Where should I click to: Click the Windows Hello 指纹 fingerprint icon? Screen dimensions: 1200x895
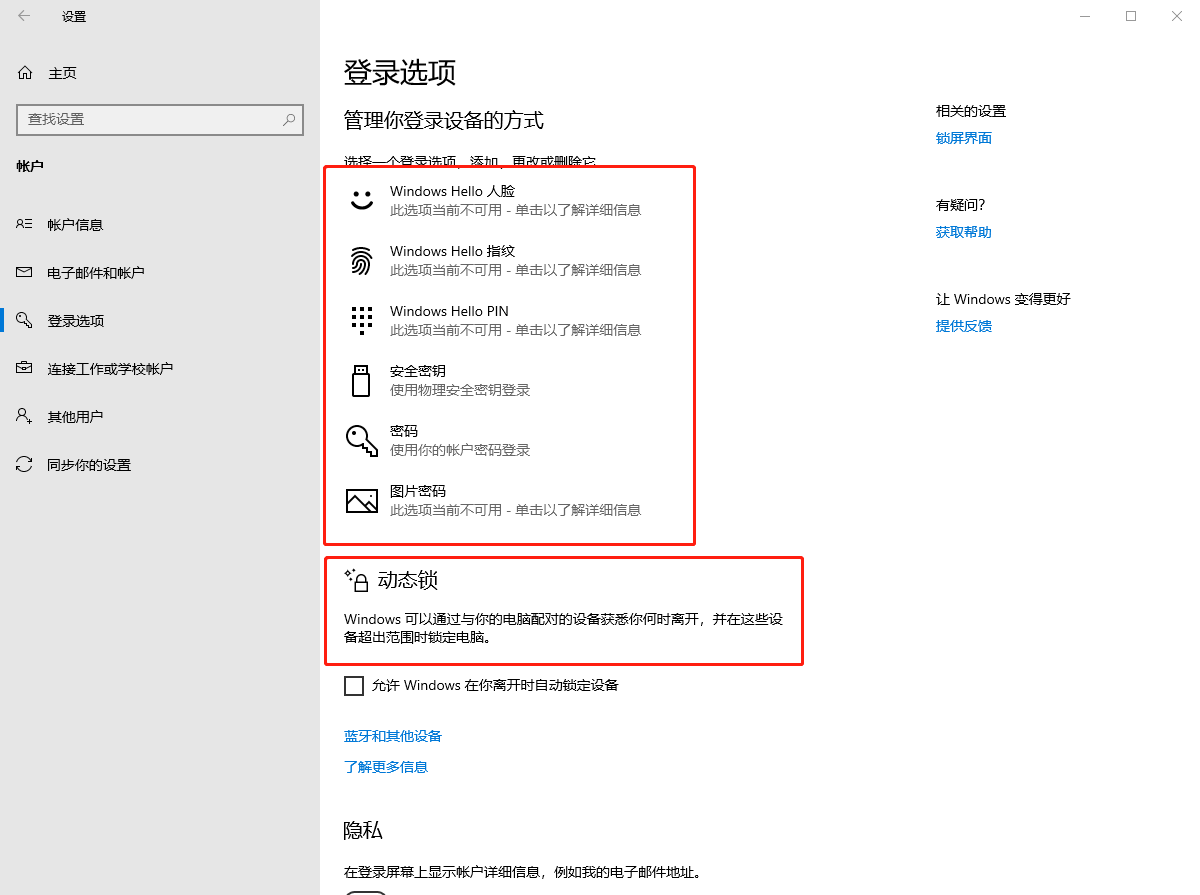pyautogui.click(x=361, y=258)
